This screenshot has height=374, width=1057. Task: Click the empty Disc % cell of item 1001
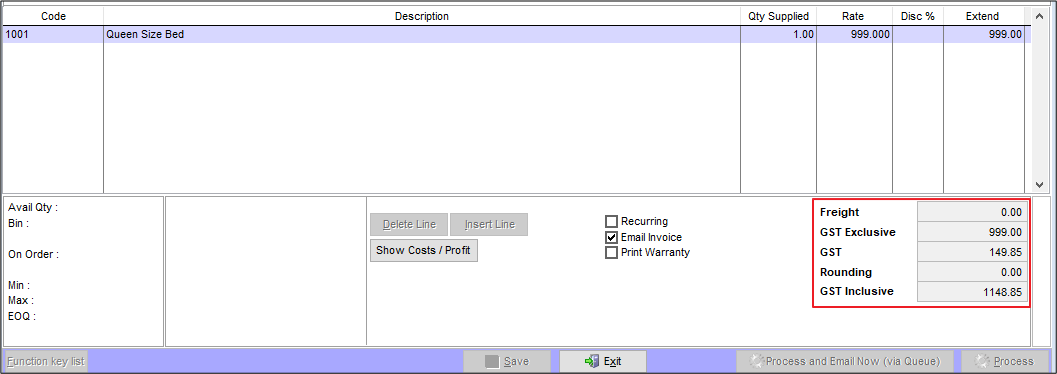[917, 34]
